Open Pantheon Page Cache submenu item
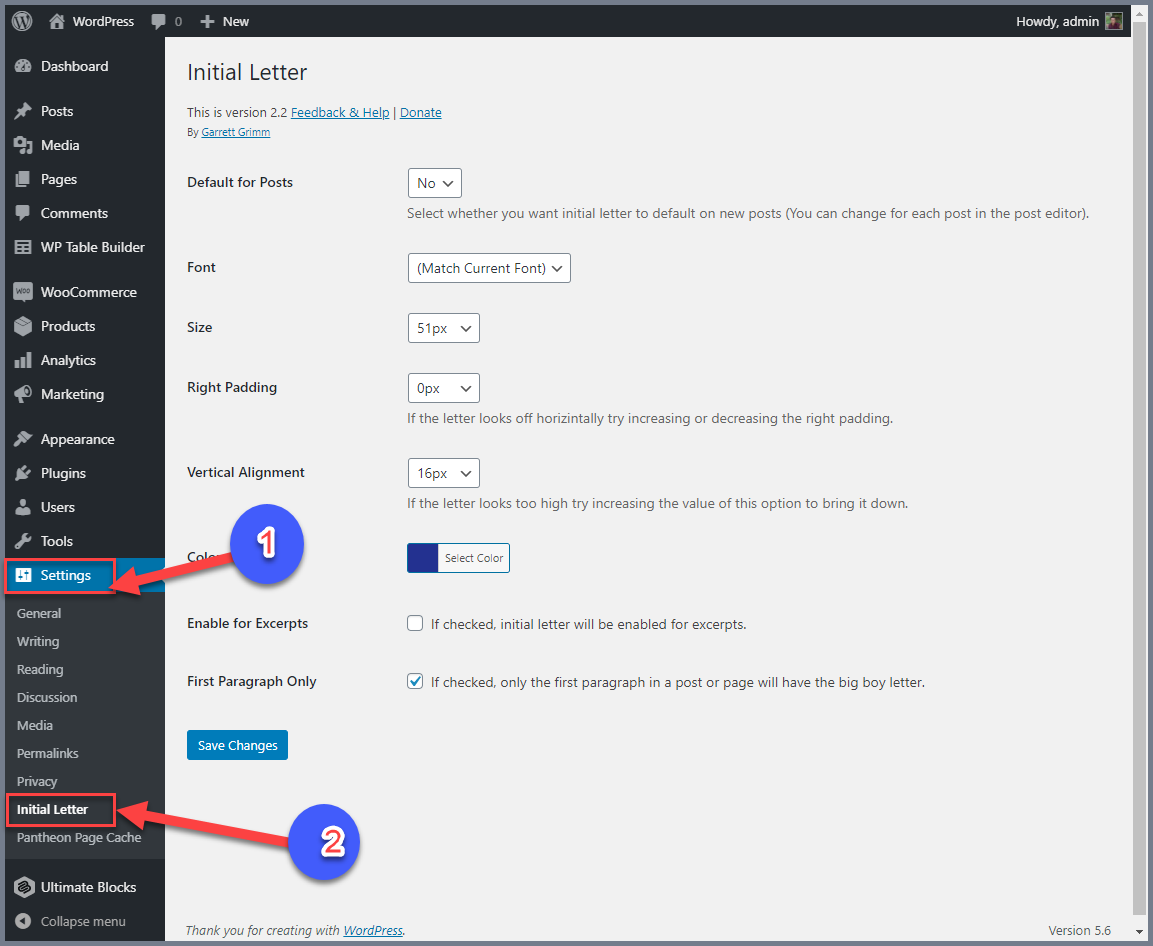This screenshot has width=1153, height=946. coord(79,837)
